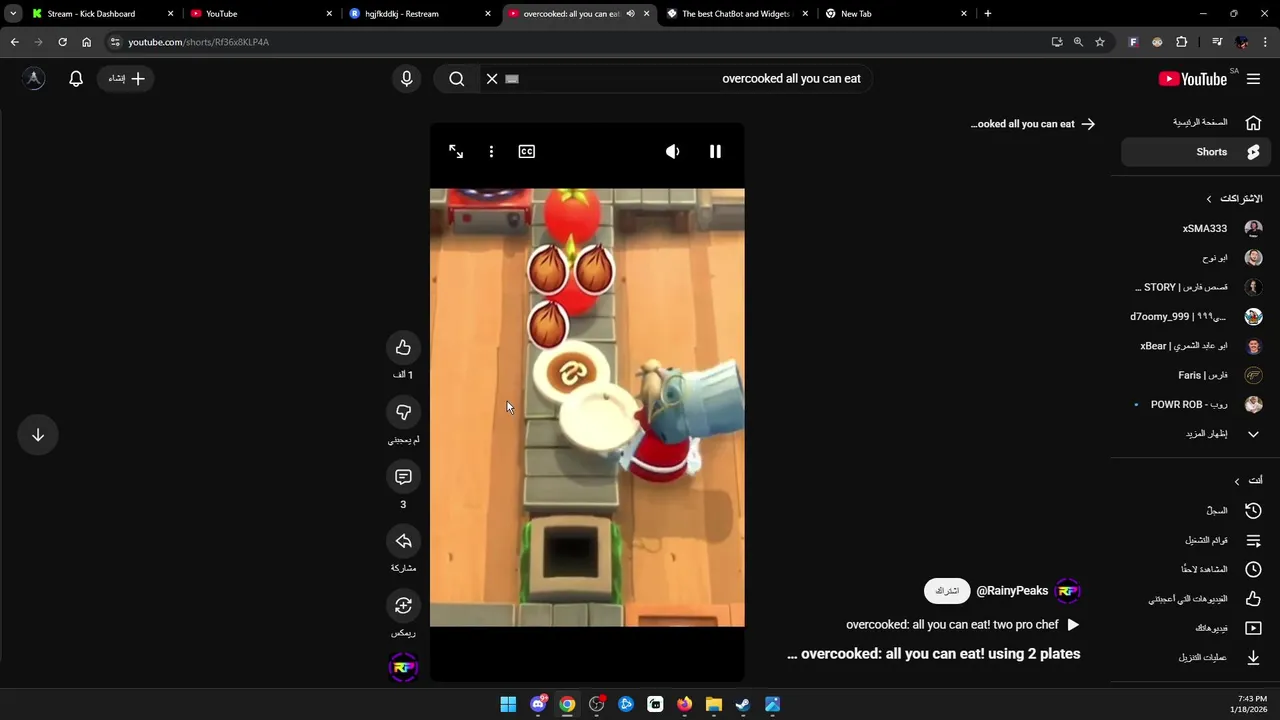Open the sidebar Home page item

[x=1195, y=122]
